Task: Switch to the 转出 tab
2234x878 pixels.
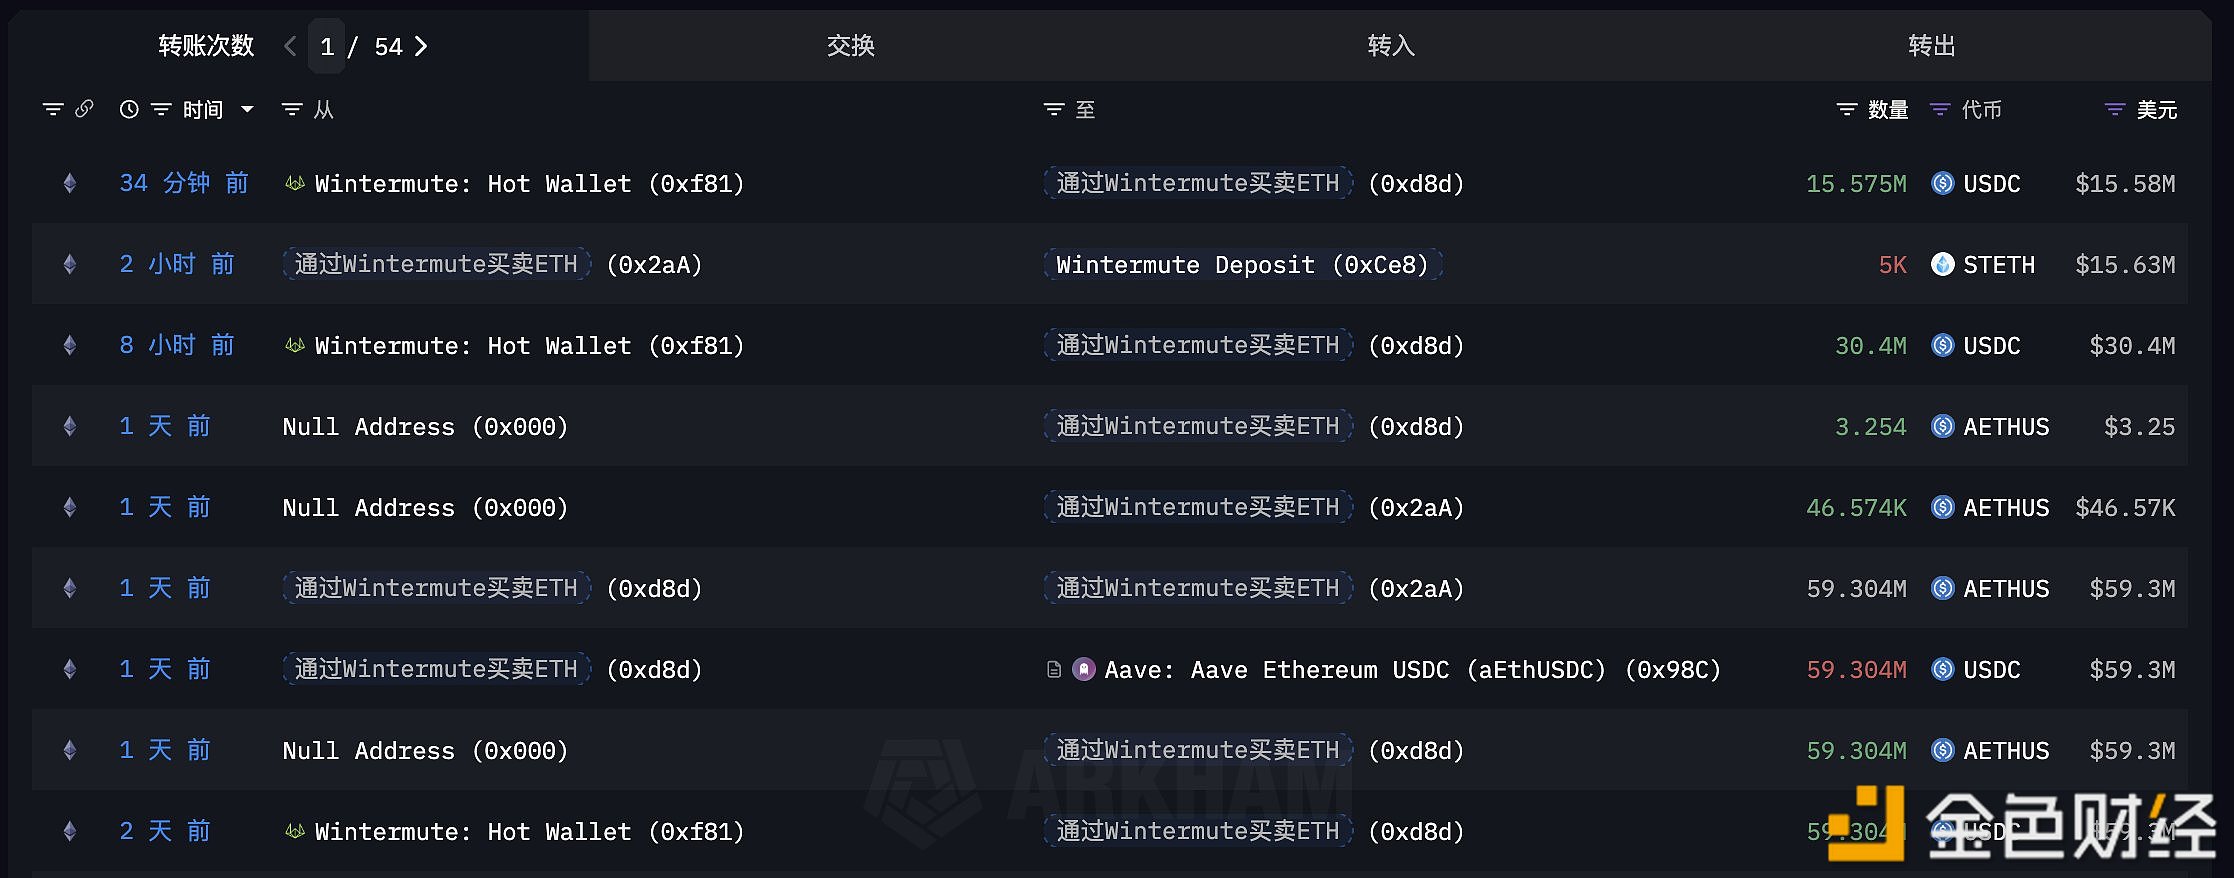Action: pyautogui.click(x=1930, y=45)
